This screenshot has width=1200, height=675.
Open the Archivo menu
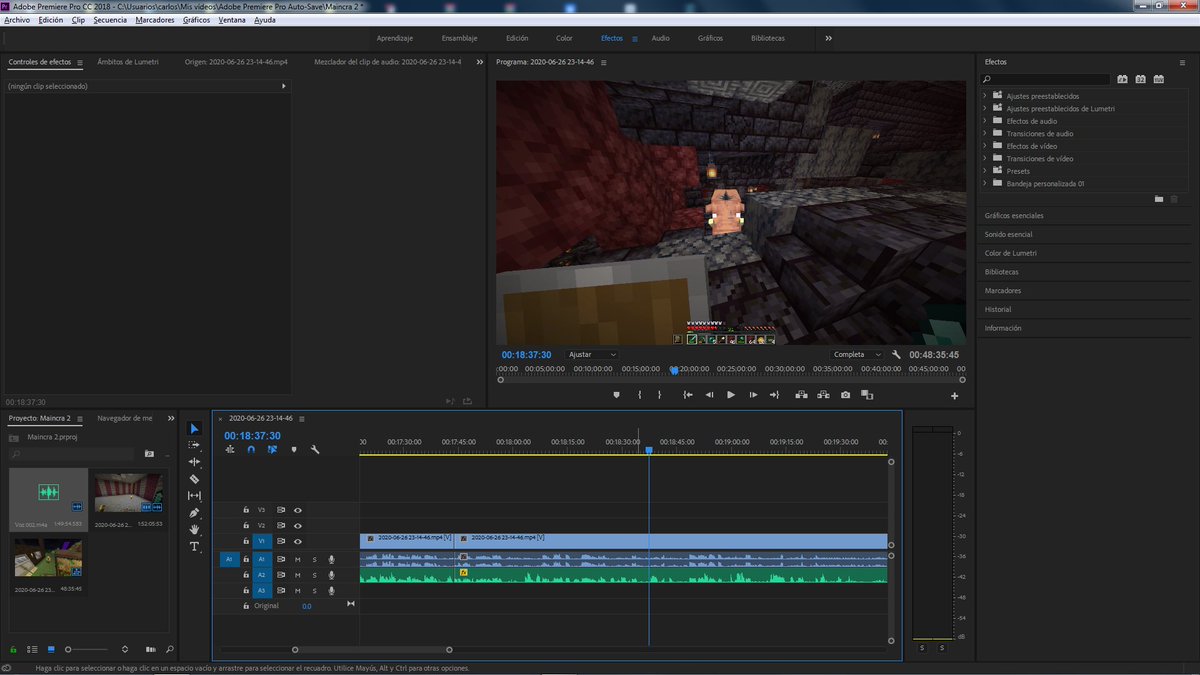(x=17, y=20)
